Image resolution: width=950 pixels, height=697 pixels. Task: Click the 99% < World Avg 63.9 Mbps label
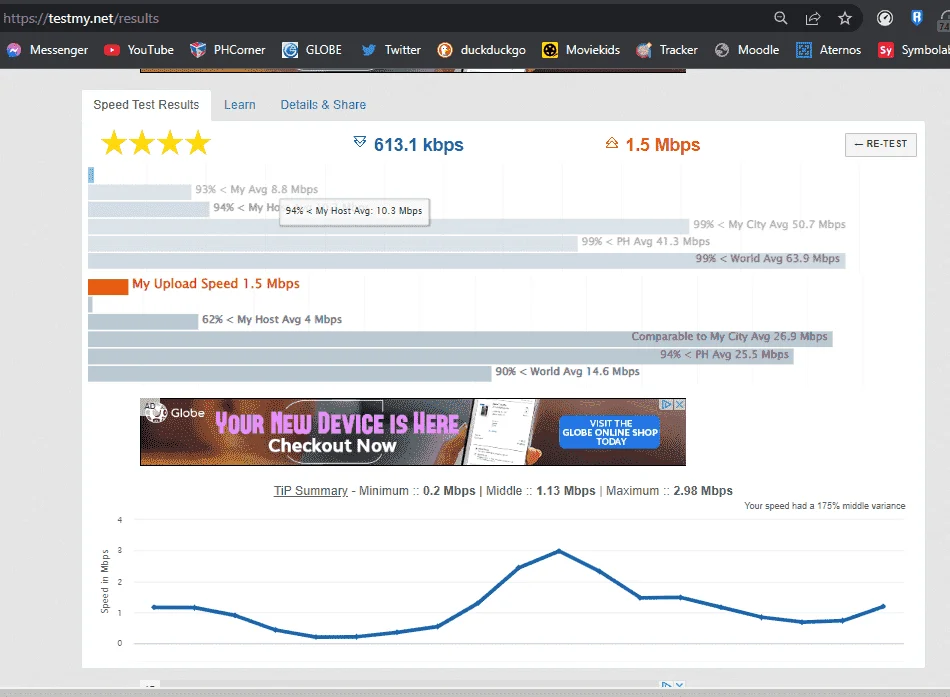768,258
